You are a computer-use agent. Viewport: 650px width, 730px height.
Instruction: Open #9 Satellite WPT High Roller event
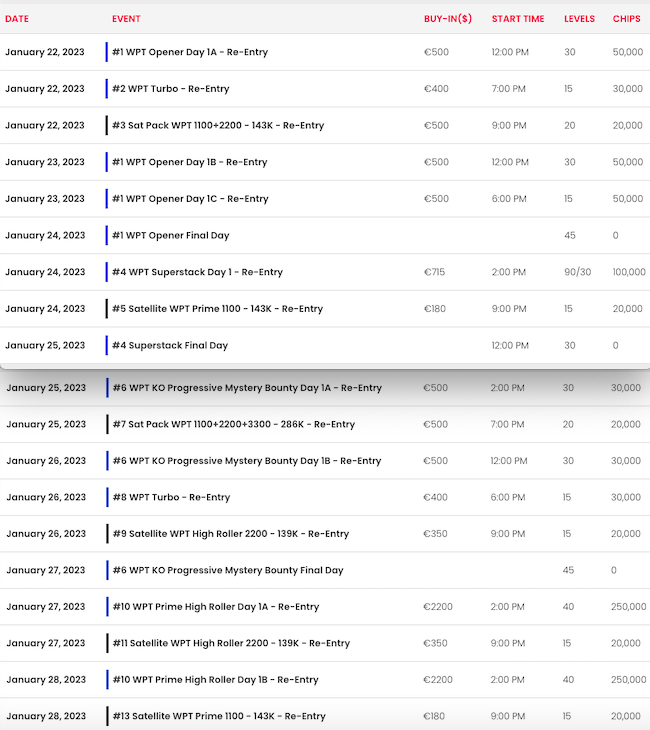[231, 534]
